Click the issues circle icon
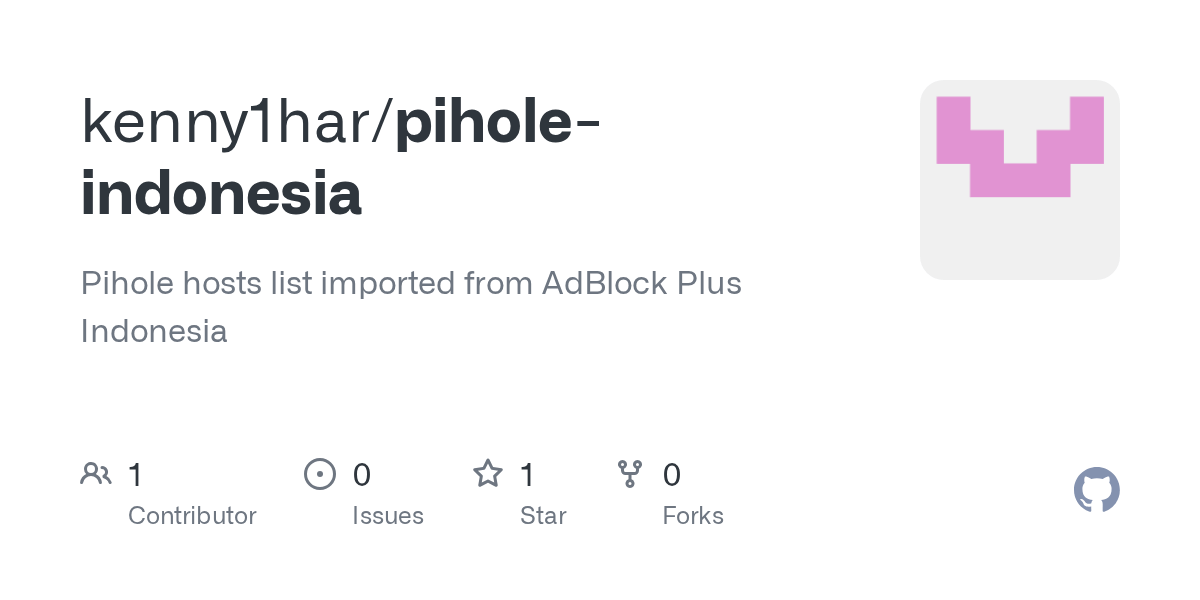This screenshot has height=600, width=1200. 319,474
